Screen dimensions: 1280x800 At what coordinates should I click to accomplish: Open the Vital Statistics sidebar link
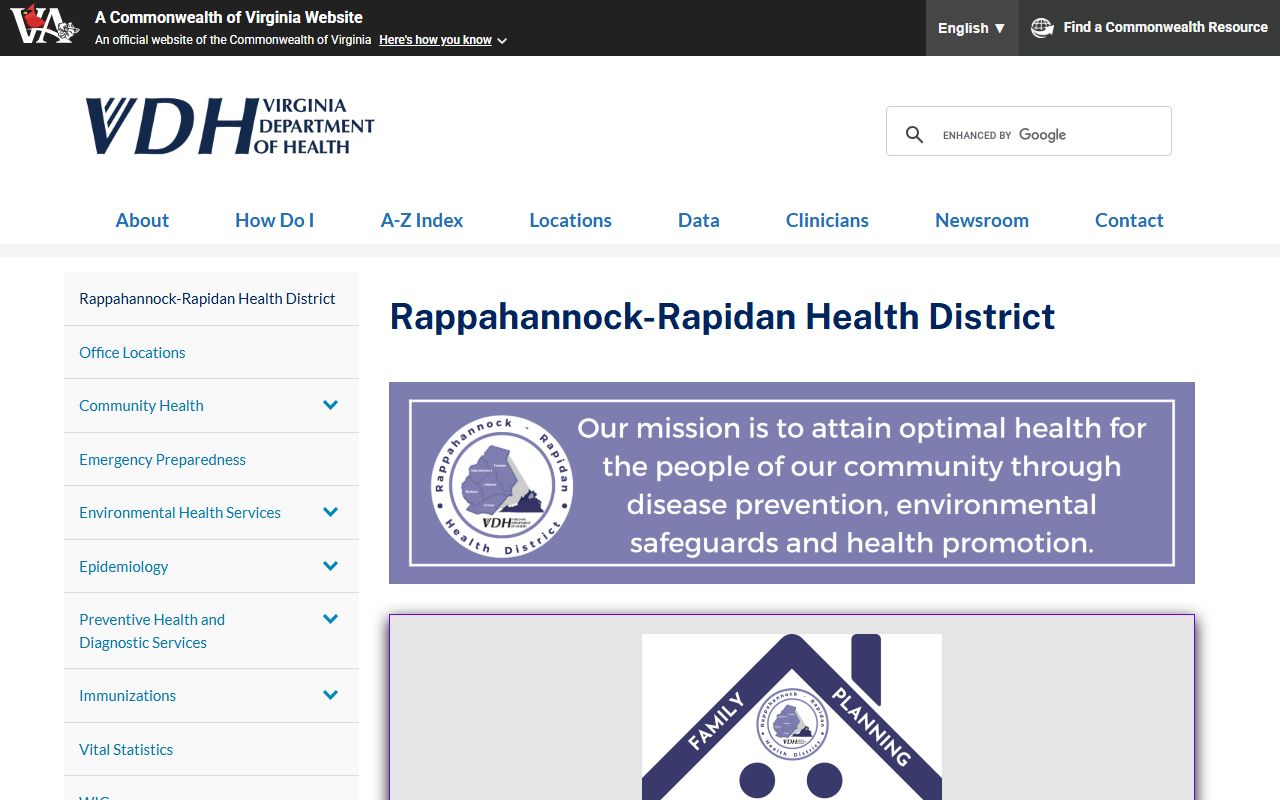[x=126, y=749]
